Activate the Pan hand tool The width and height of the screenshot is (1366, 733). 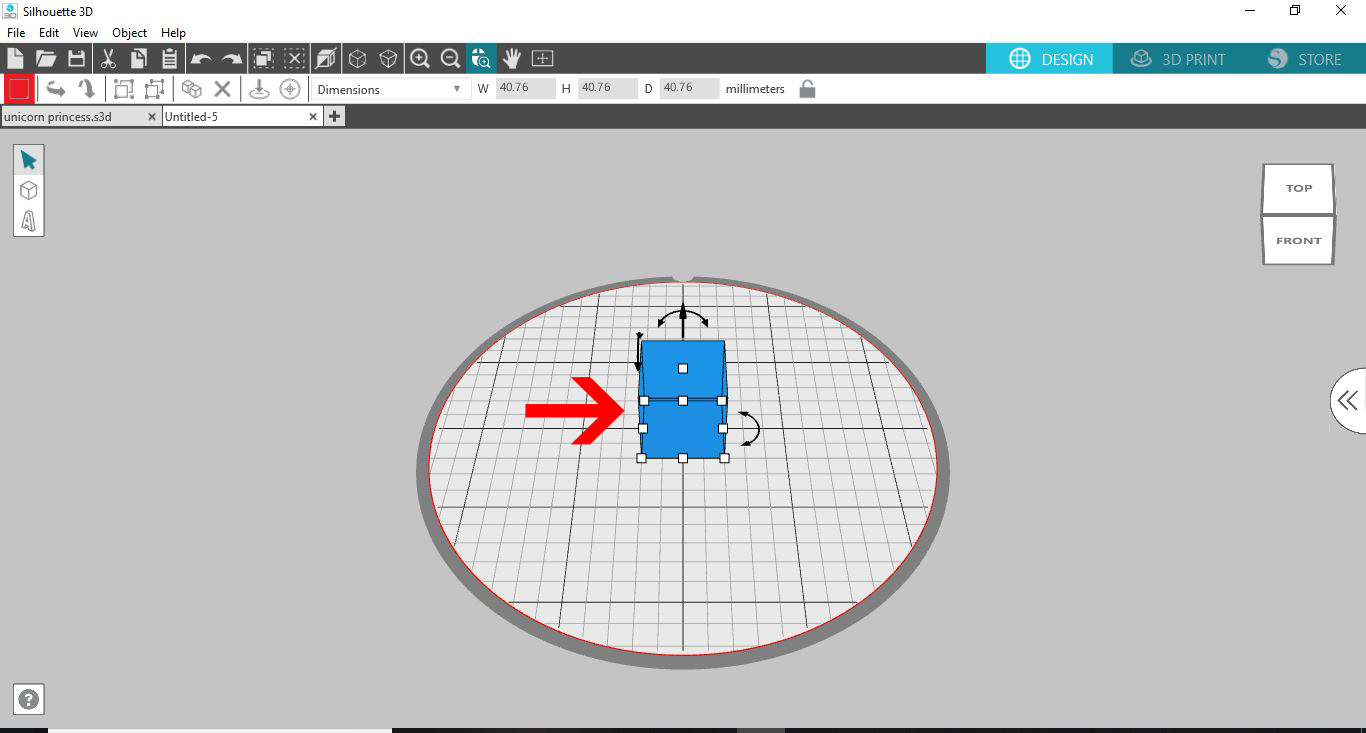512,58
